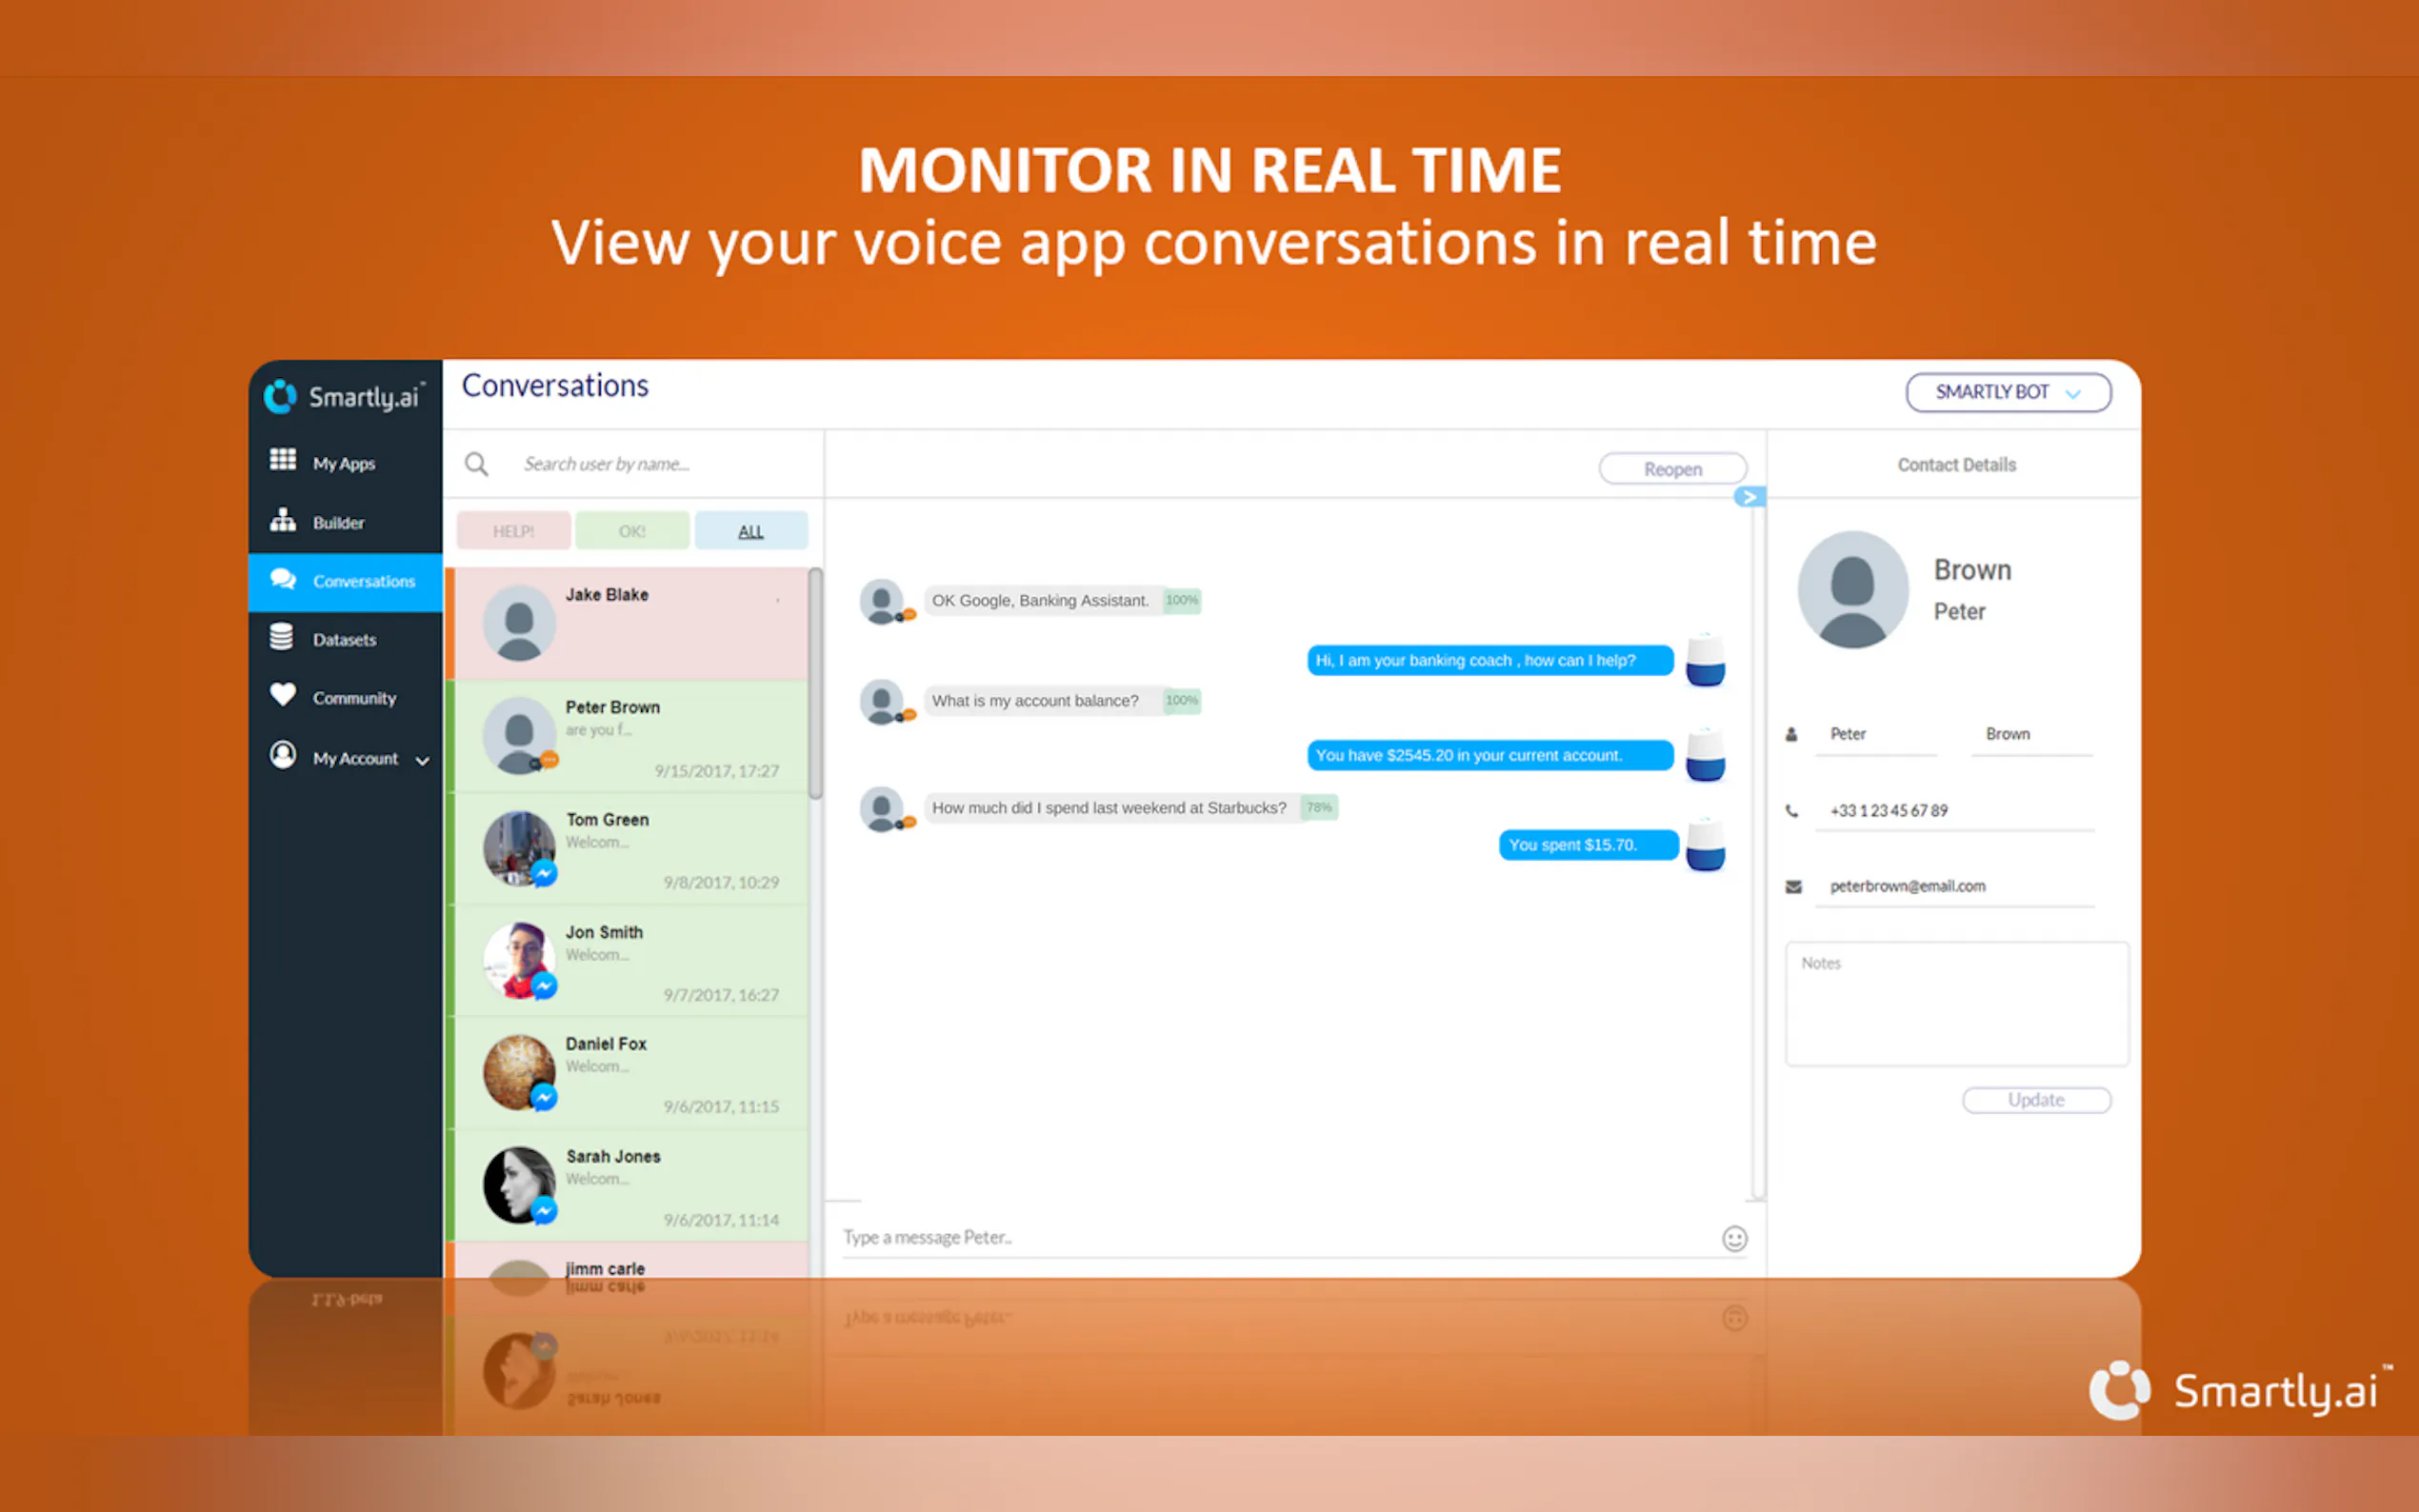Viewport: 2419px width, 1512px height.
Task: Click the Community heart icon
Action: (283, 695)
